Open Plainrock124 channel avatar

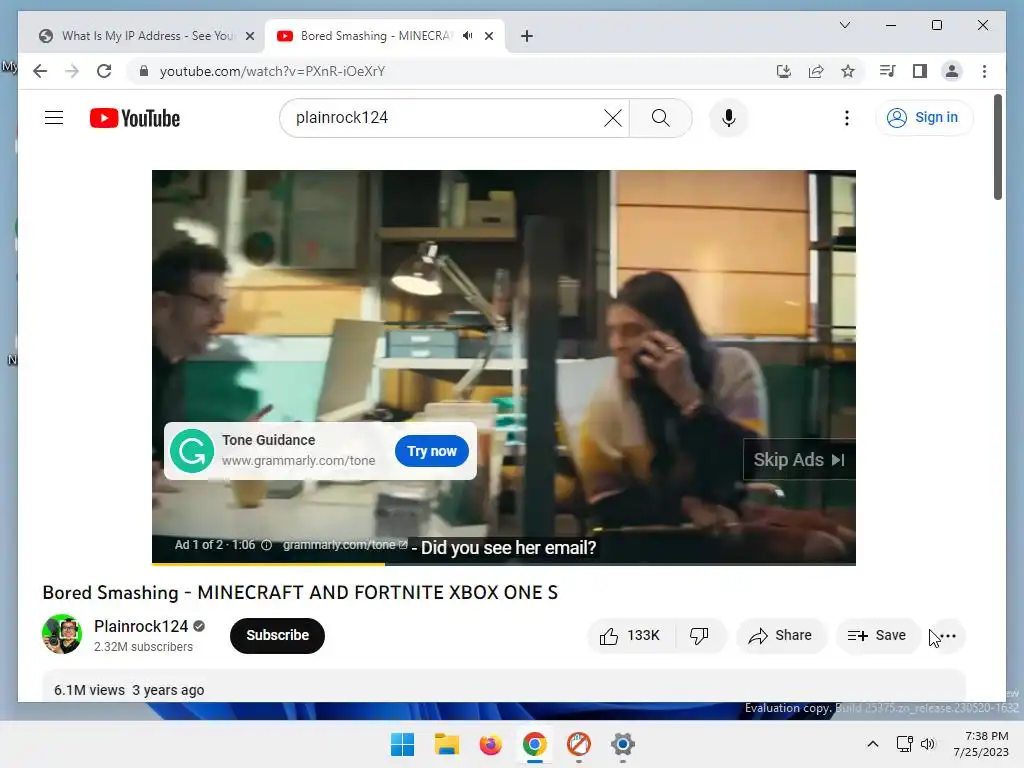[62, 634]
